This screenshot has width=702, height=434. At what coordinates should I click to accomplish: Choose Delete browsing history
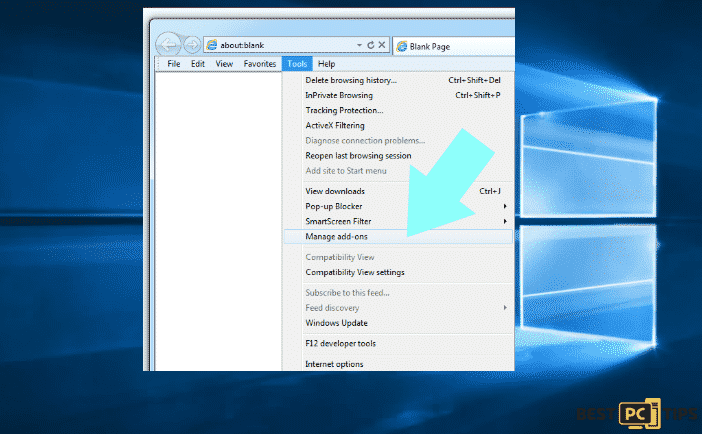398,80
